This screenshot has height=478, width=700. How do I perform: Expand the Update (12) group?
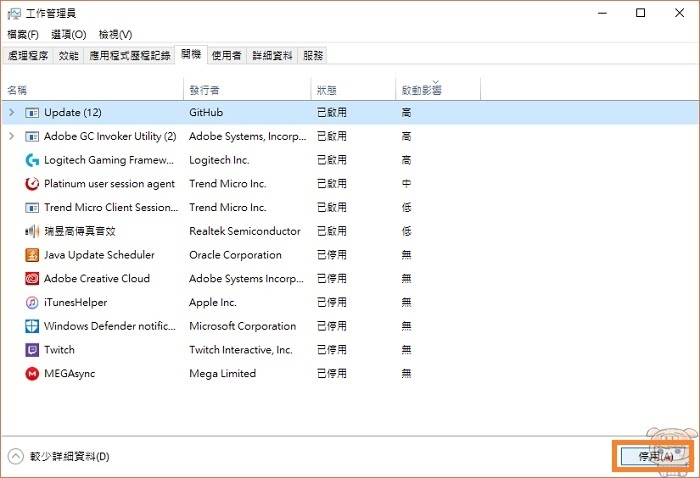(12, 112)
